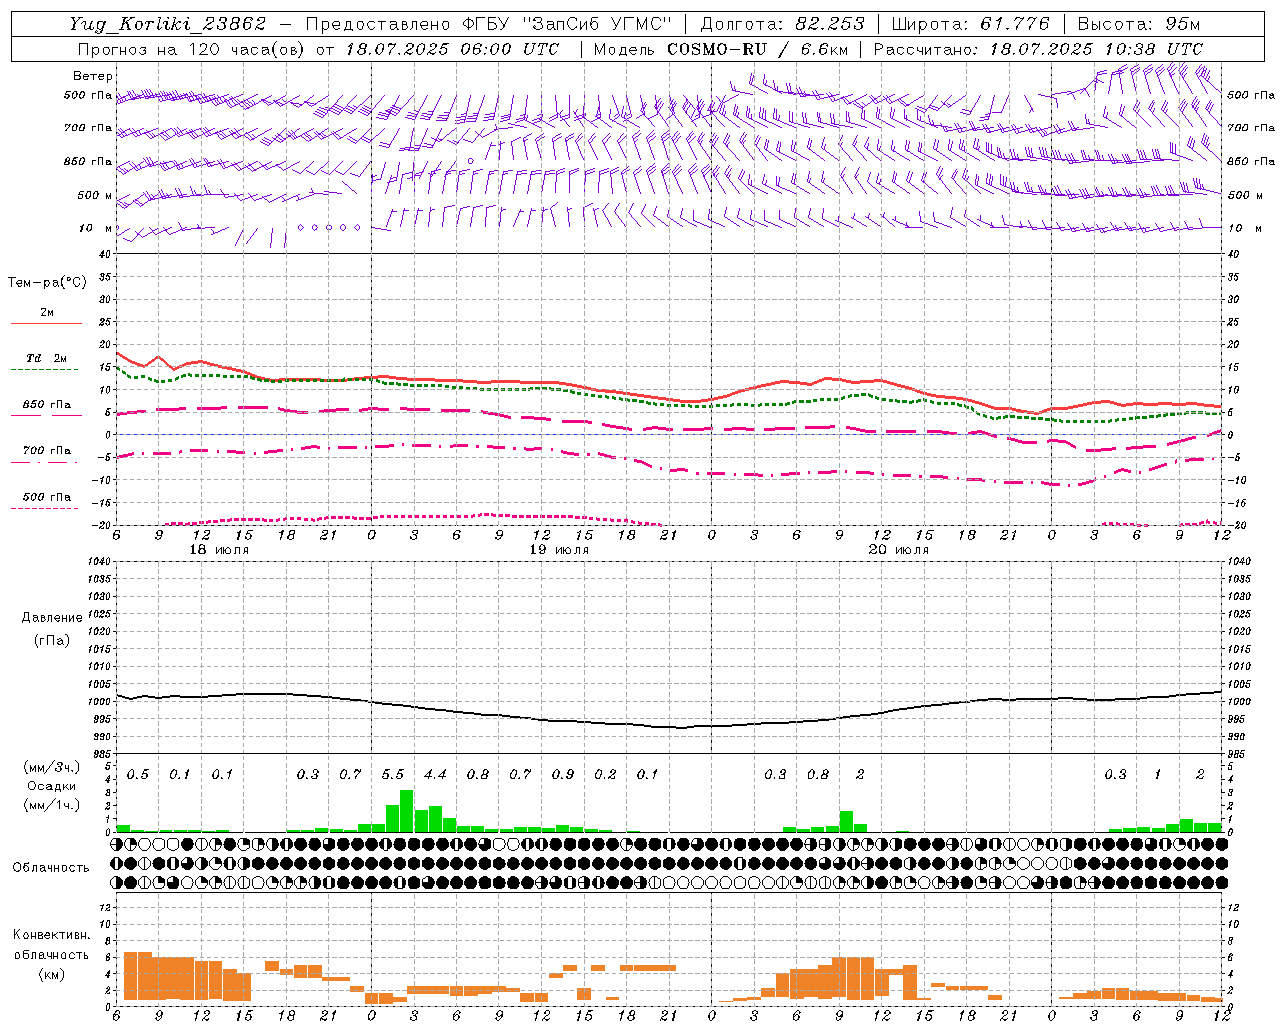Viewport: 1280px width, 1024px height.
Task: Click the '0.2' precipitation amount value
Action: (x=605, y=775)
